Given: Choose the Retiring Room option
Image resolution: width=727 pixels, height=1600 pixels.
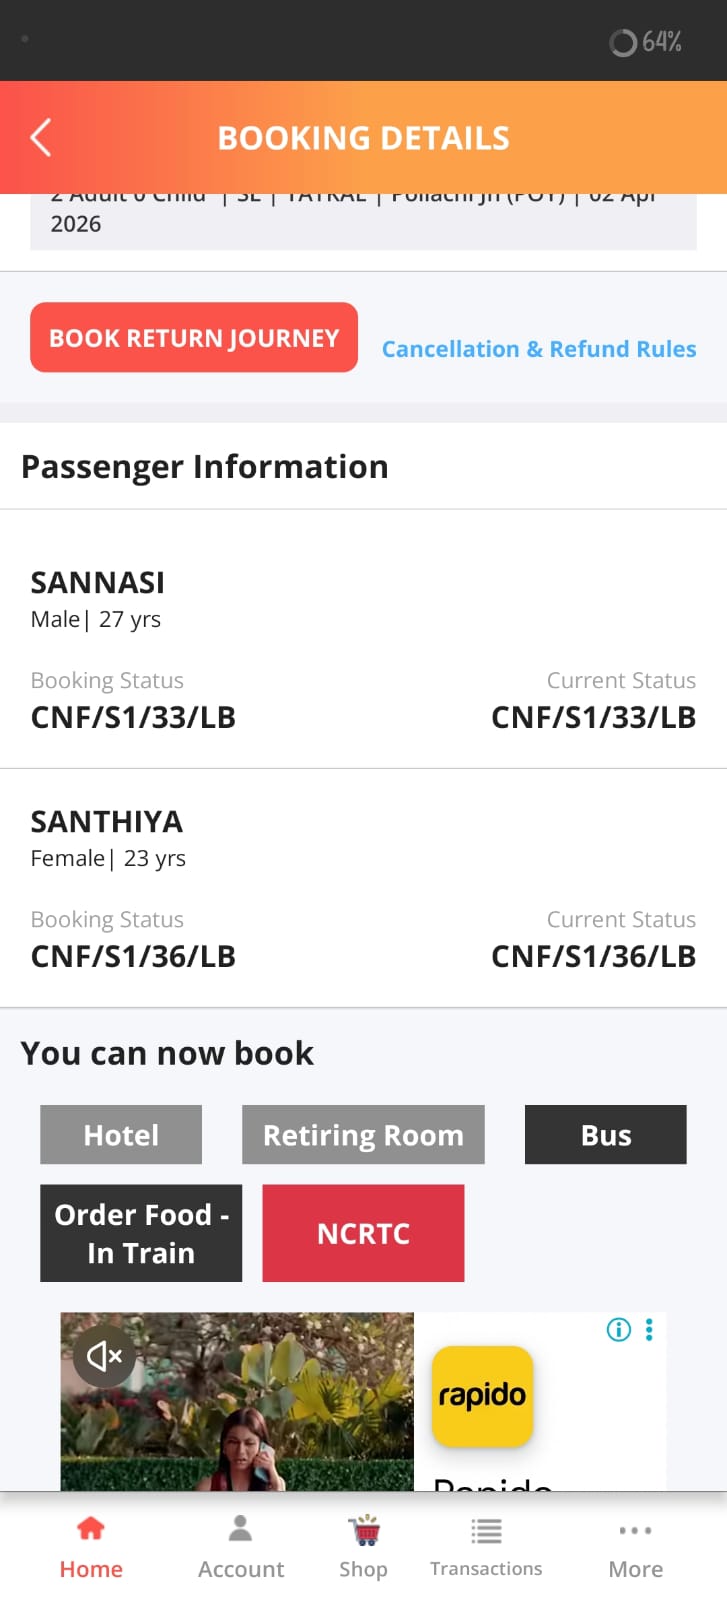Looking at the screenshot, I should (x=363, y=1135).
